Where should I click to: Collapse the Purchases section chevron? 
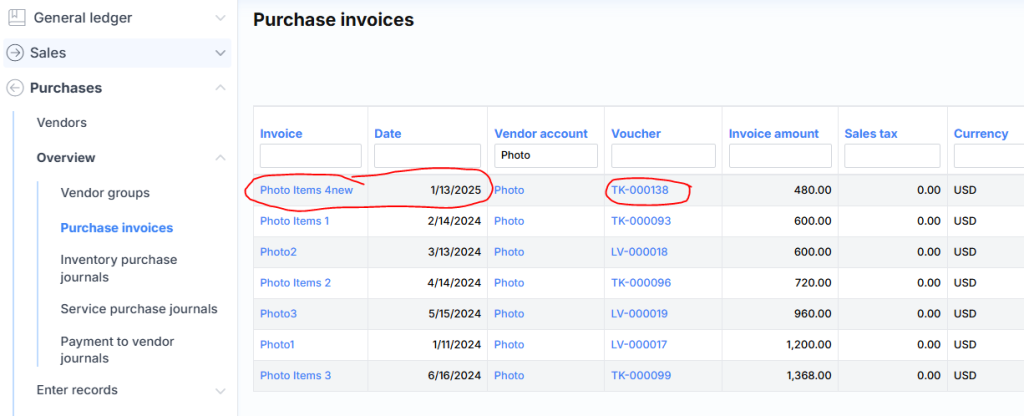coord(220,88)
